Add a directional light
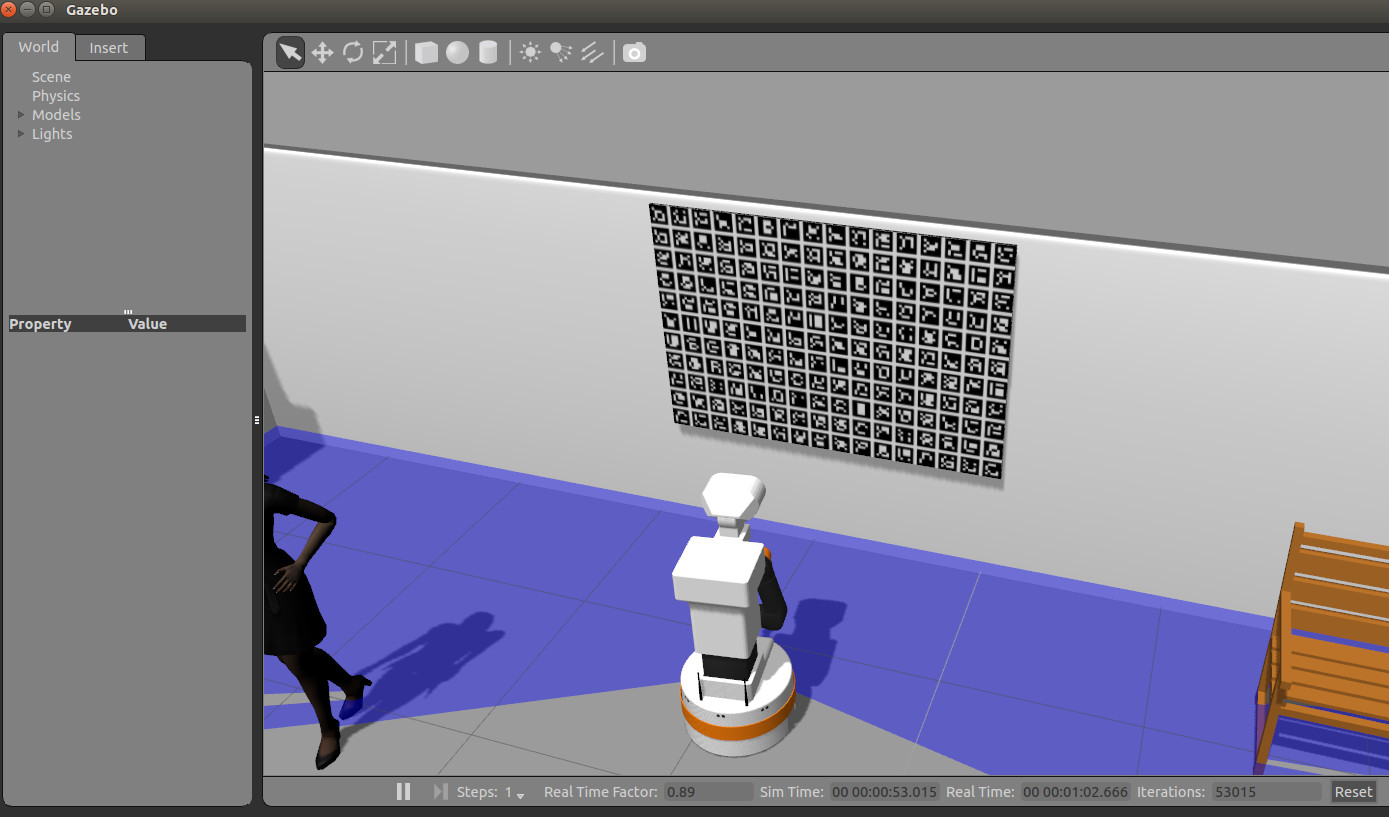The image size is (1389, 817). pyautogui.click(x=592, y=53)
